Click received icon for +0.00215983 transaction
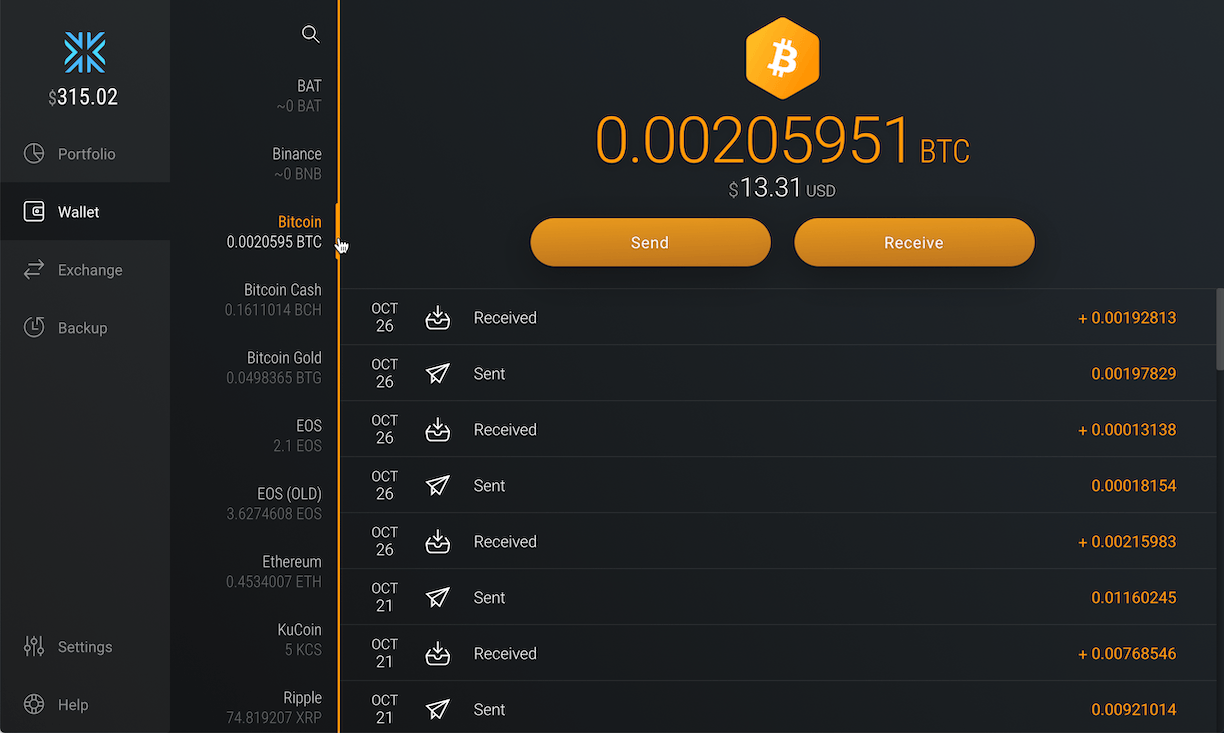 point(438,542)
